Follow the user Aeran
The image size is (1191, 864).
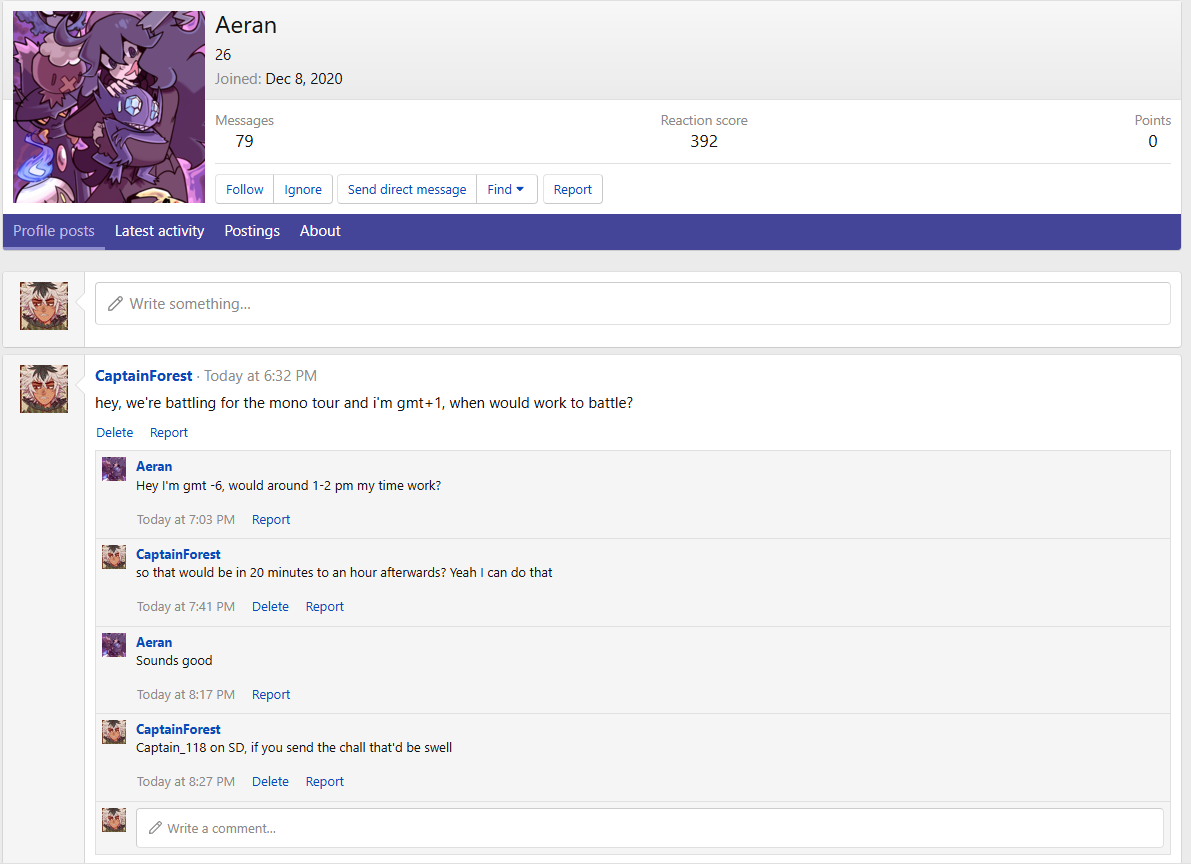tap(245, 189)
